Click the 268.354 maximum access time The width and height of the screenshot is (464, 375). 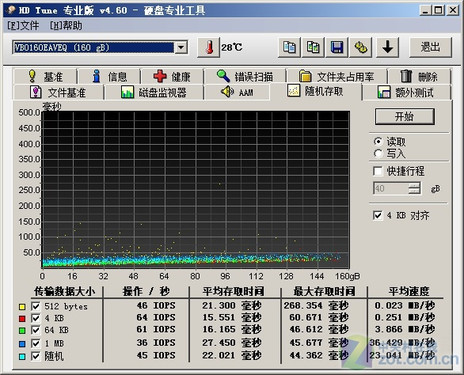[x=316, y=305]
